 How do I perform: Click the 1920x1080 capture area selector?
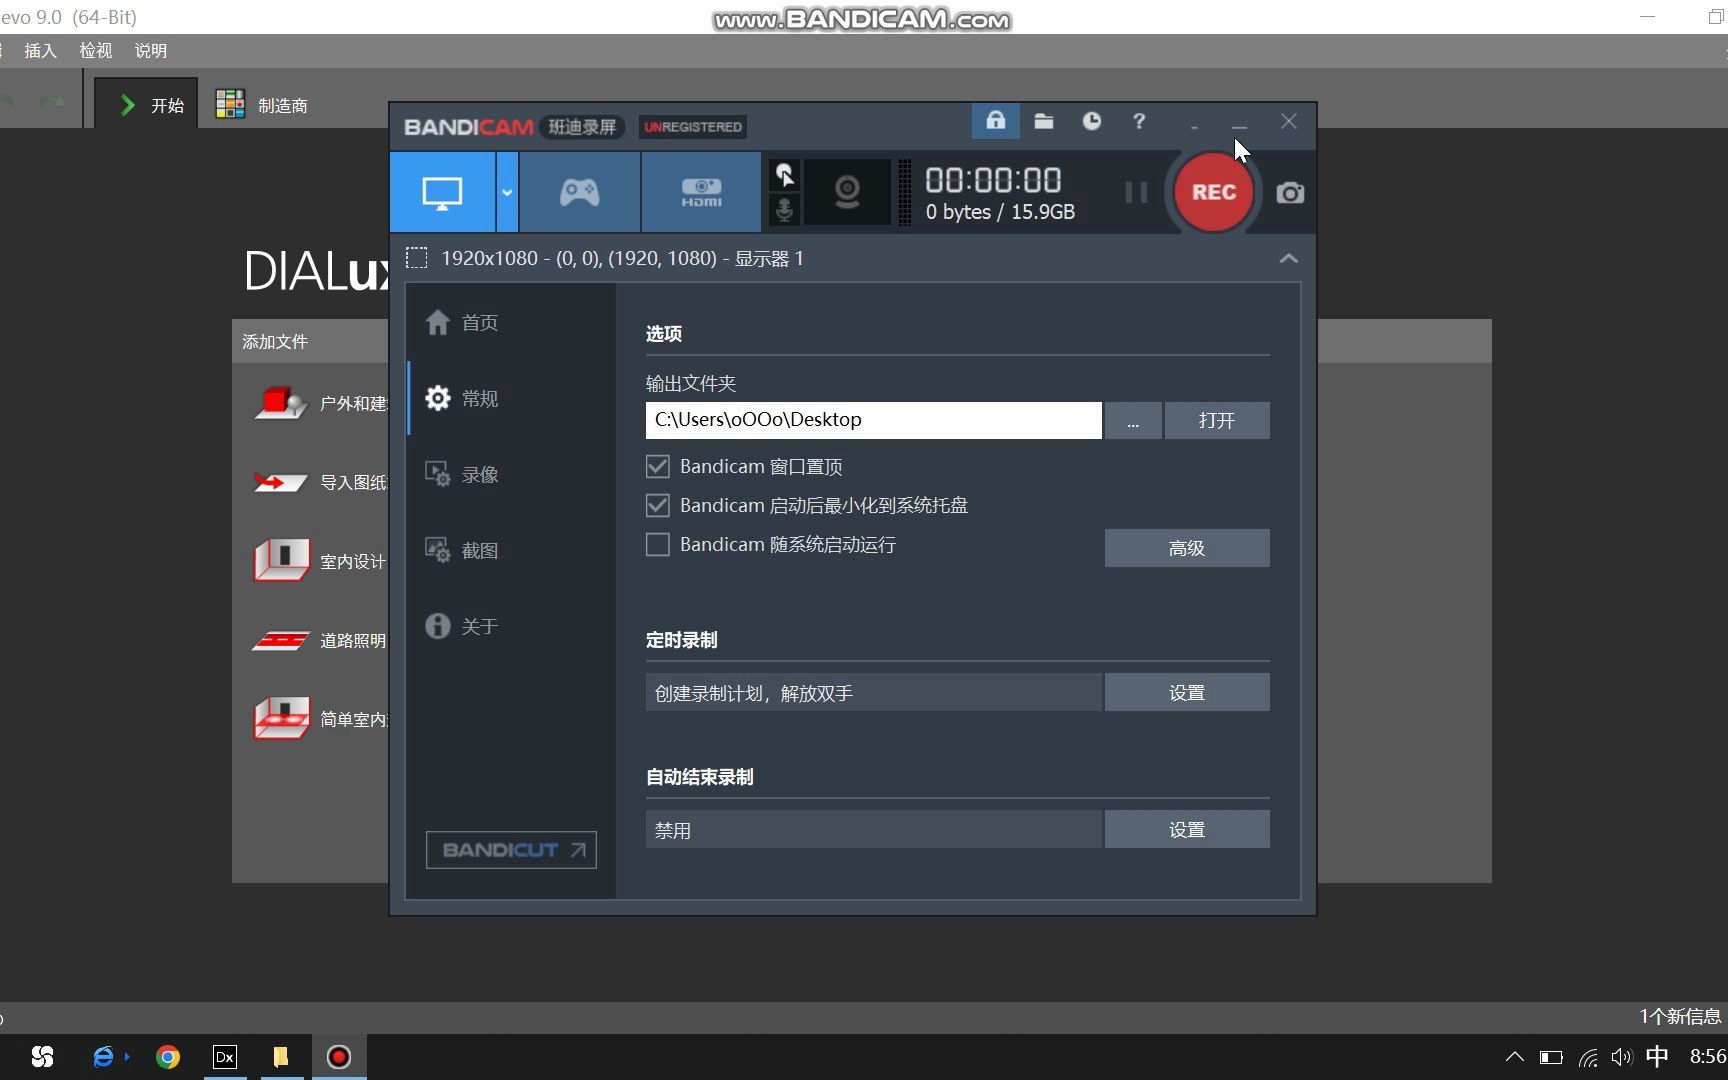[605, 258]
